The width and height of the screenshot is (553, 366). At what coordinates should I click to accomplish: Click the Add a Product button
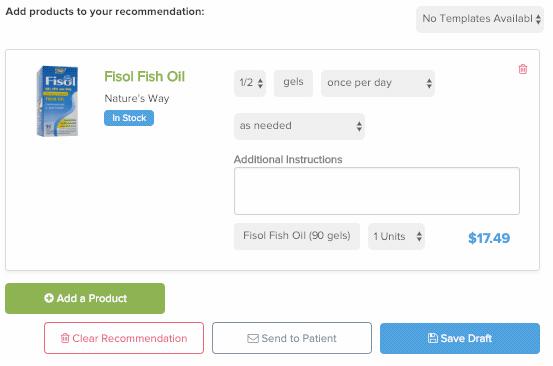pyautogui.click(x=85, y=298)
